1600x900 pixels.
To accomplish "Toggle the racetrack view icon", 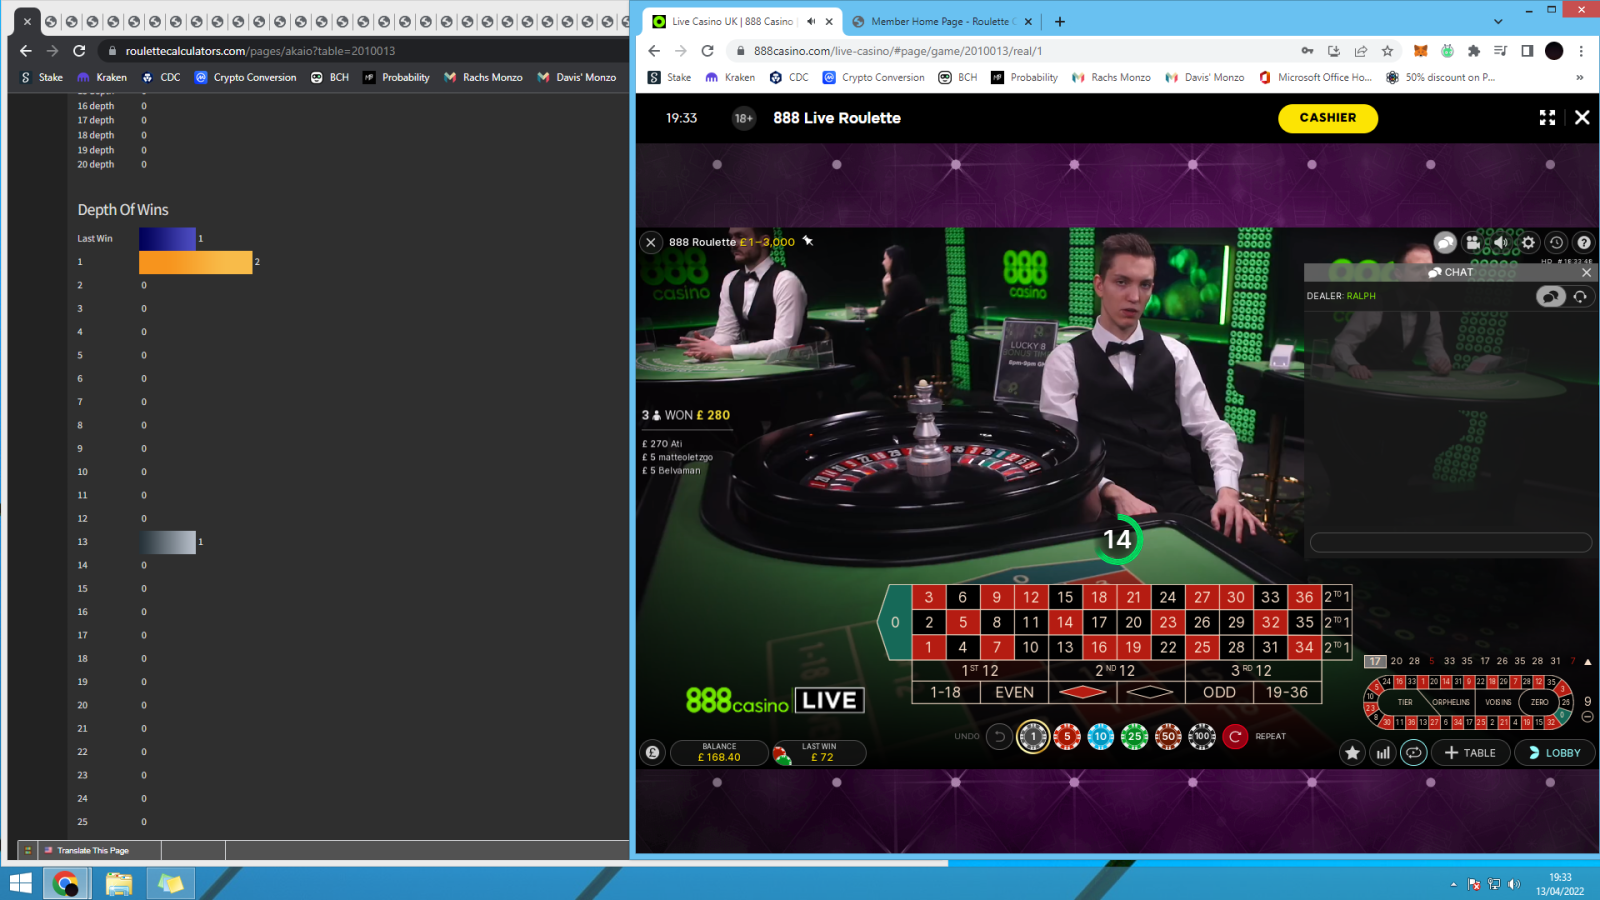I will click(1413, 753).
